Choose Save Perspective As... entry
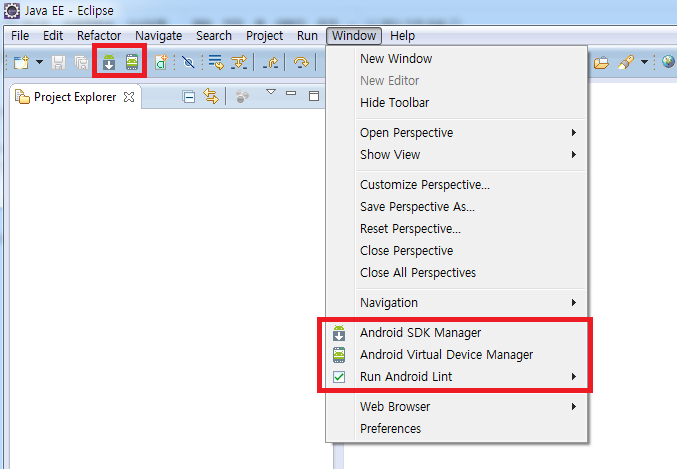The height and width of the screenshot is (469, 677). pyautogui.click(x=457, y=207)
